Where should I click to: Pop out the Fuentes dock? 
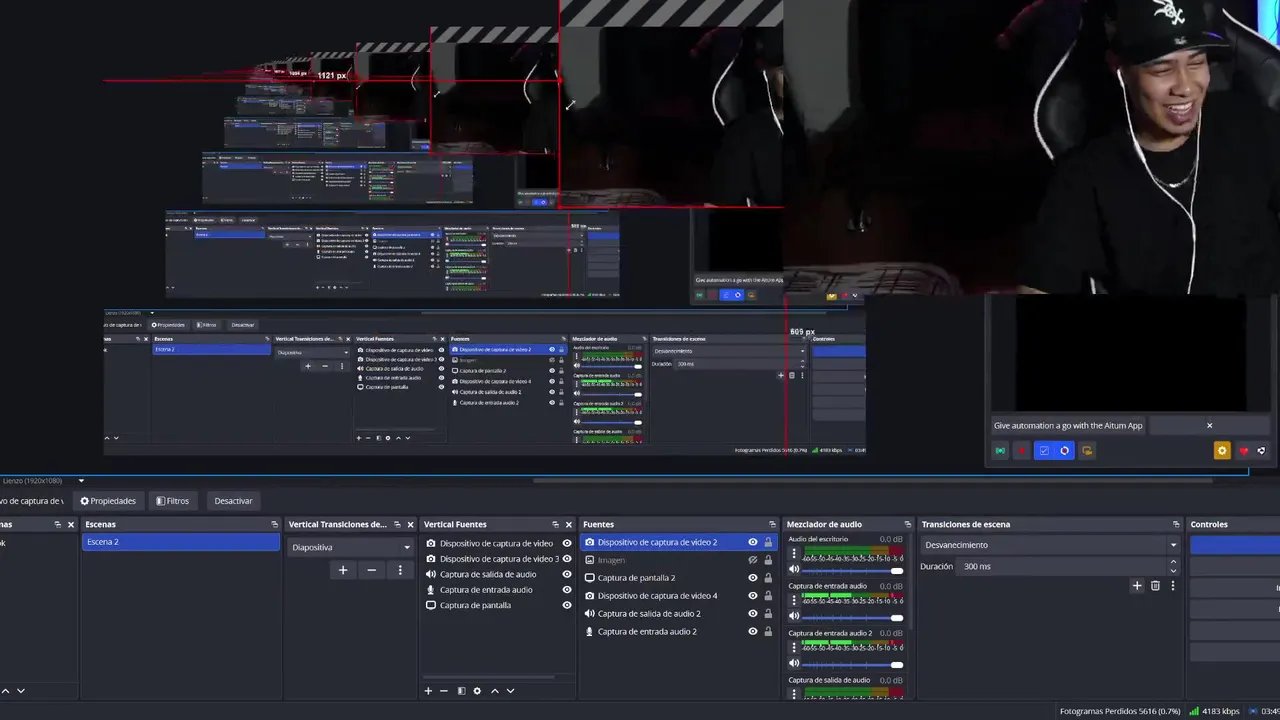coord(772,524)
